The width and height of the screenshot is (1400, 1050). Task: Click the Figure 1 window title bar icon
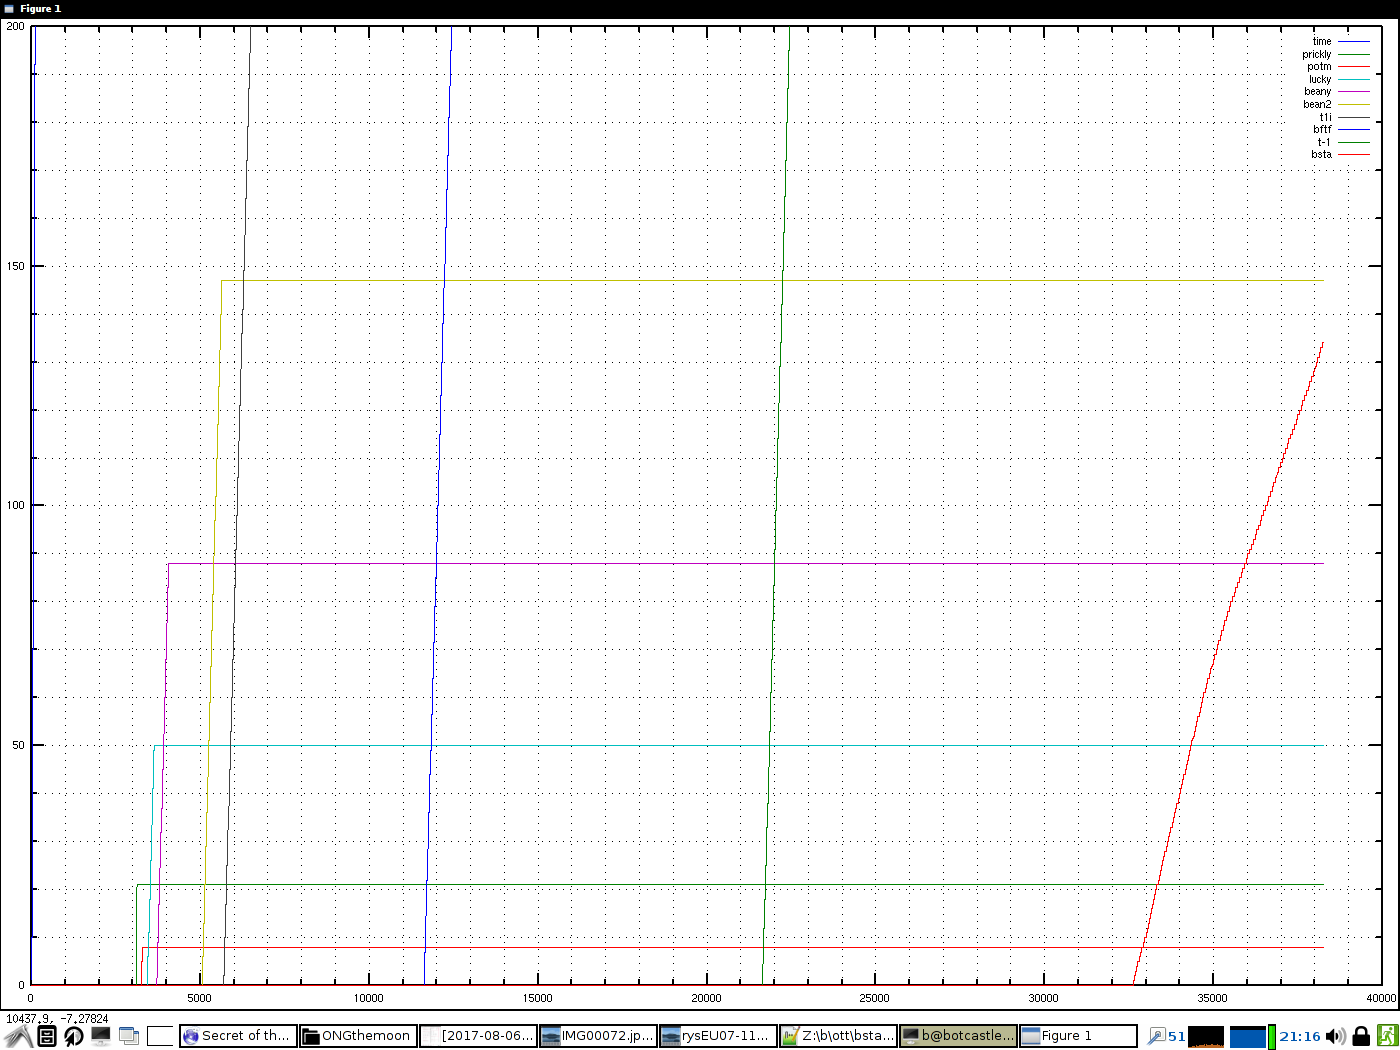(9, 9)
